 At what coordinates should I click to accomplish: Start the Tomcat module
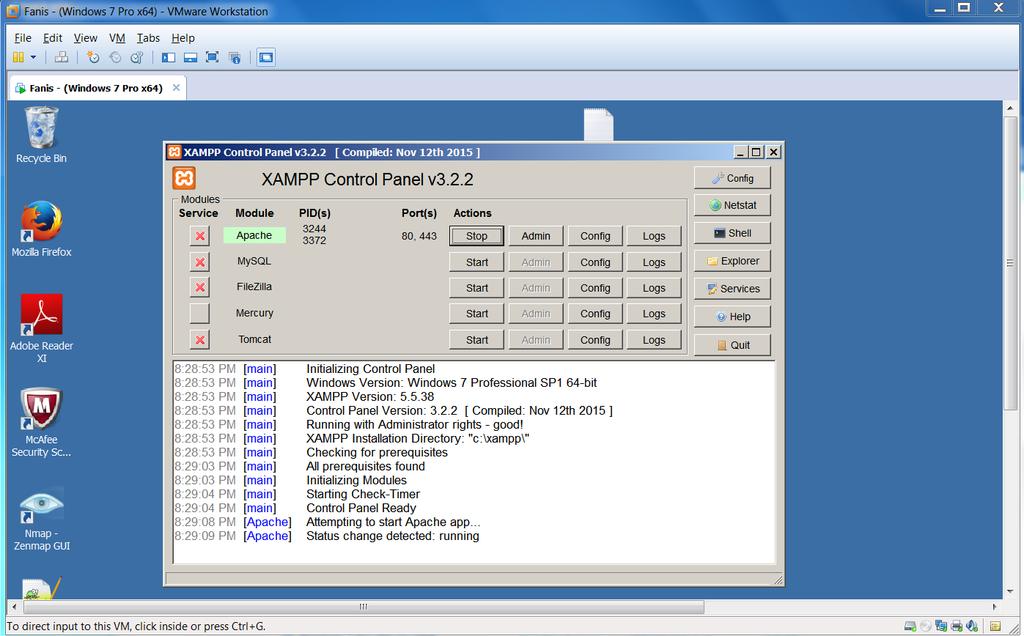(477, 340)
